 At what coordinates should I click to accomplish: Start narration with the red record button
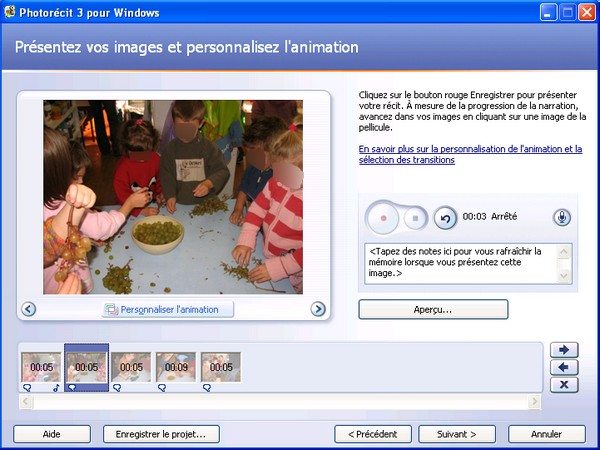(x=383, y=218)
